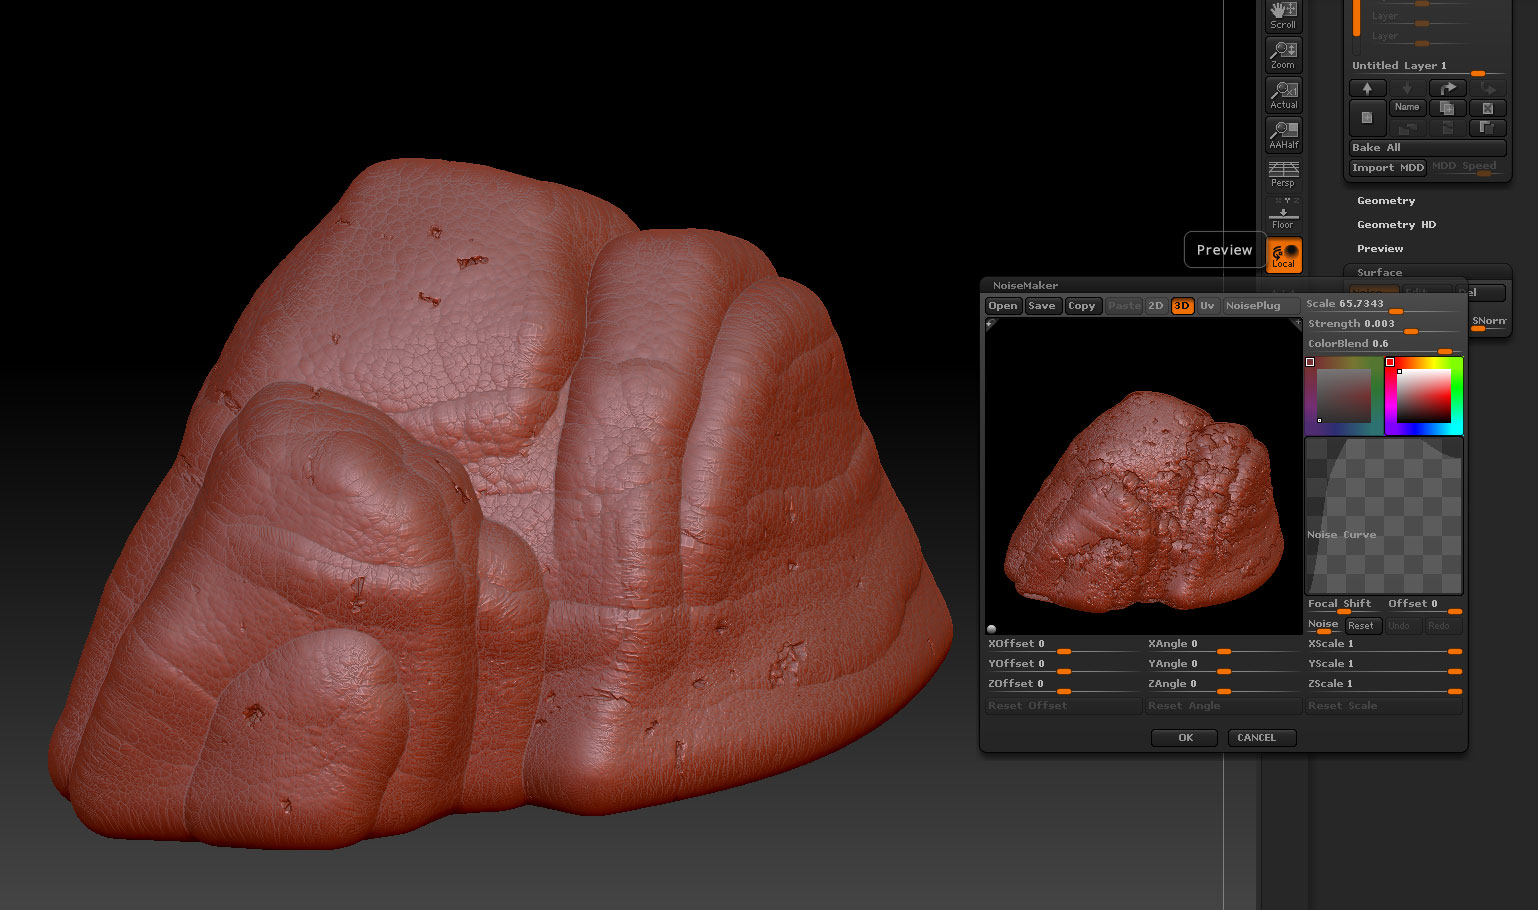The image size is (1538, 910).
Task: Click Save in NoiseMaker
Action: pyautogui.click(x=1042, y=306)
